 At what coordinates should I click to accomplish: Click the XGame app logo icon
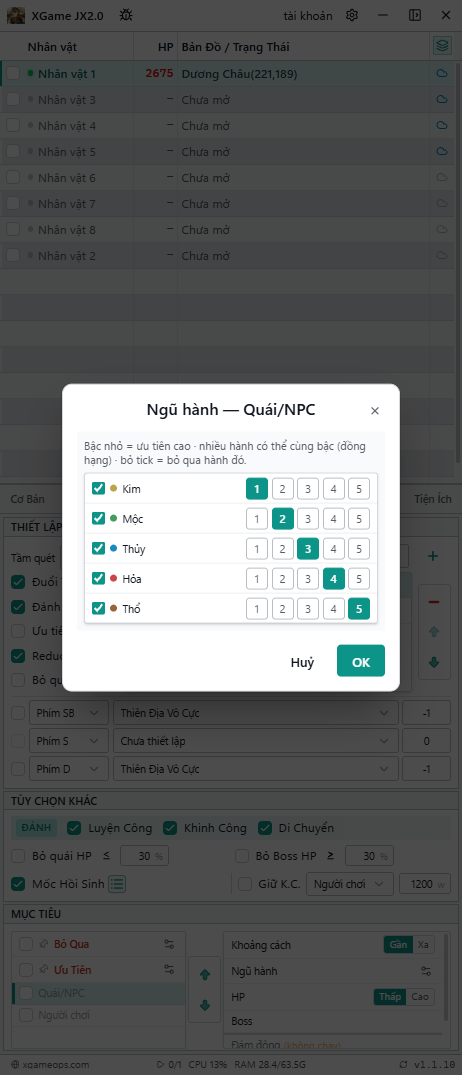pos(16,15)
